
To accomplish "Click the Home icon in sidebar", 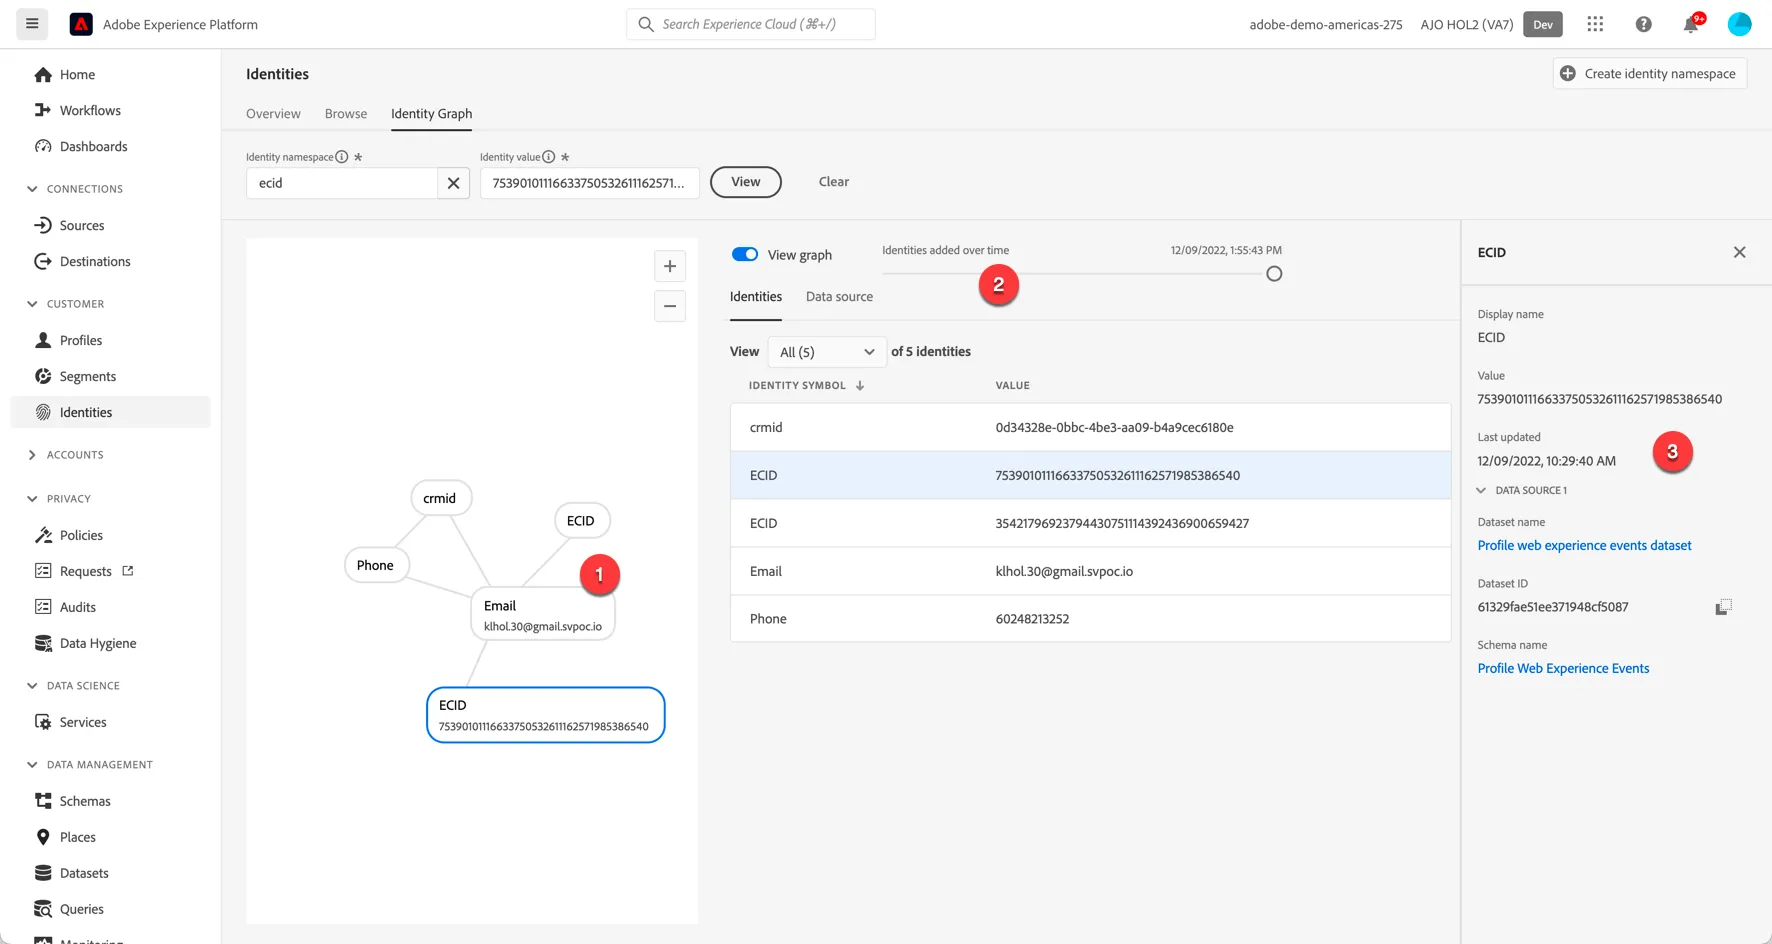I will click(x=43, y=75).
